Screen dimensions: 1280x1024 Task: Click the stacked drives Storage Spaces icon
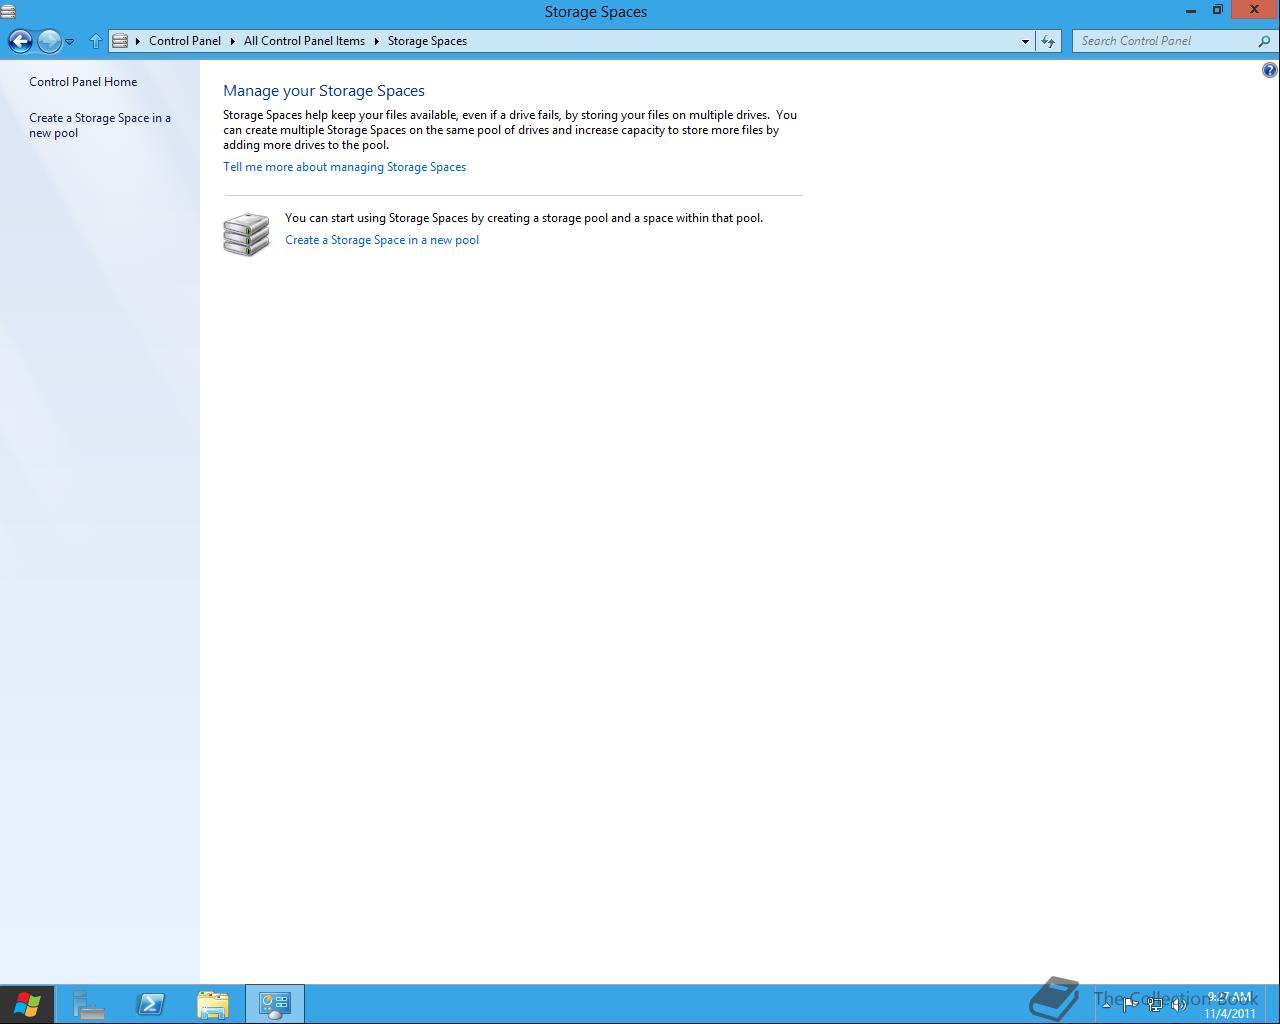coord(246,234)
